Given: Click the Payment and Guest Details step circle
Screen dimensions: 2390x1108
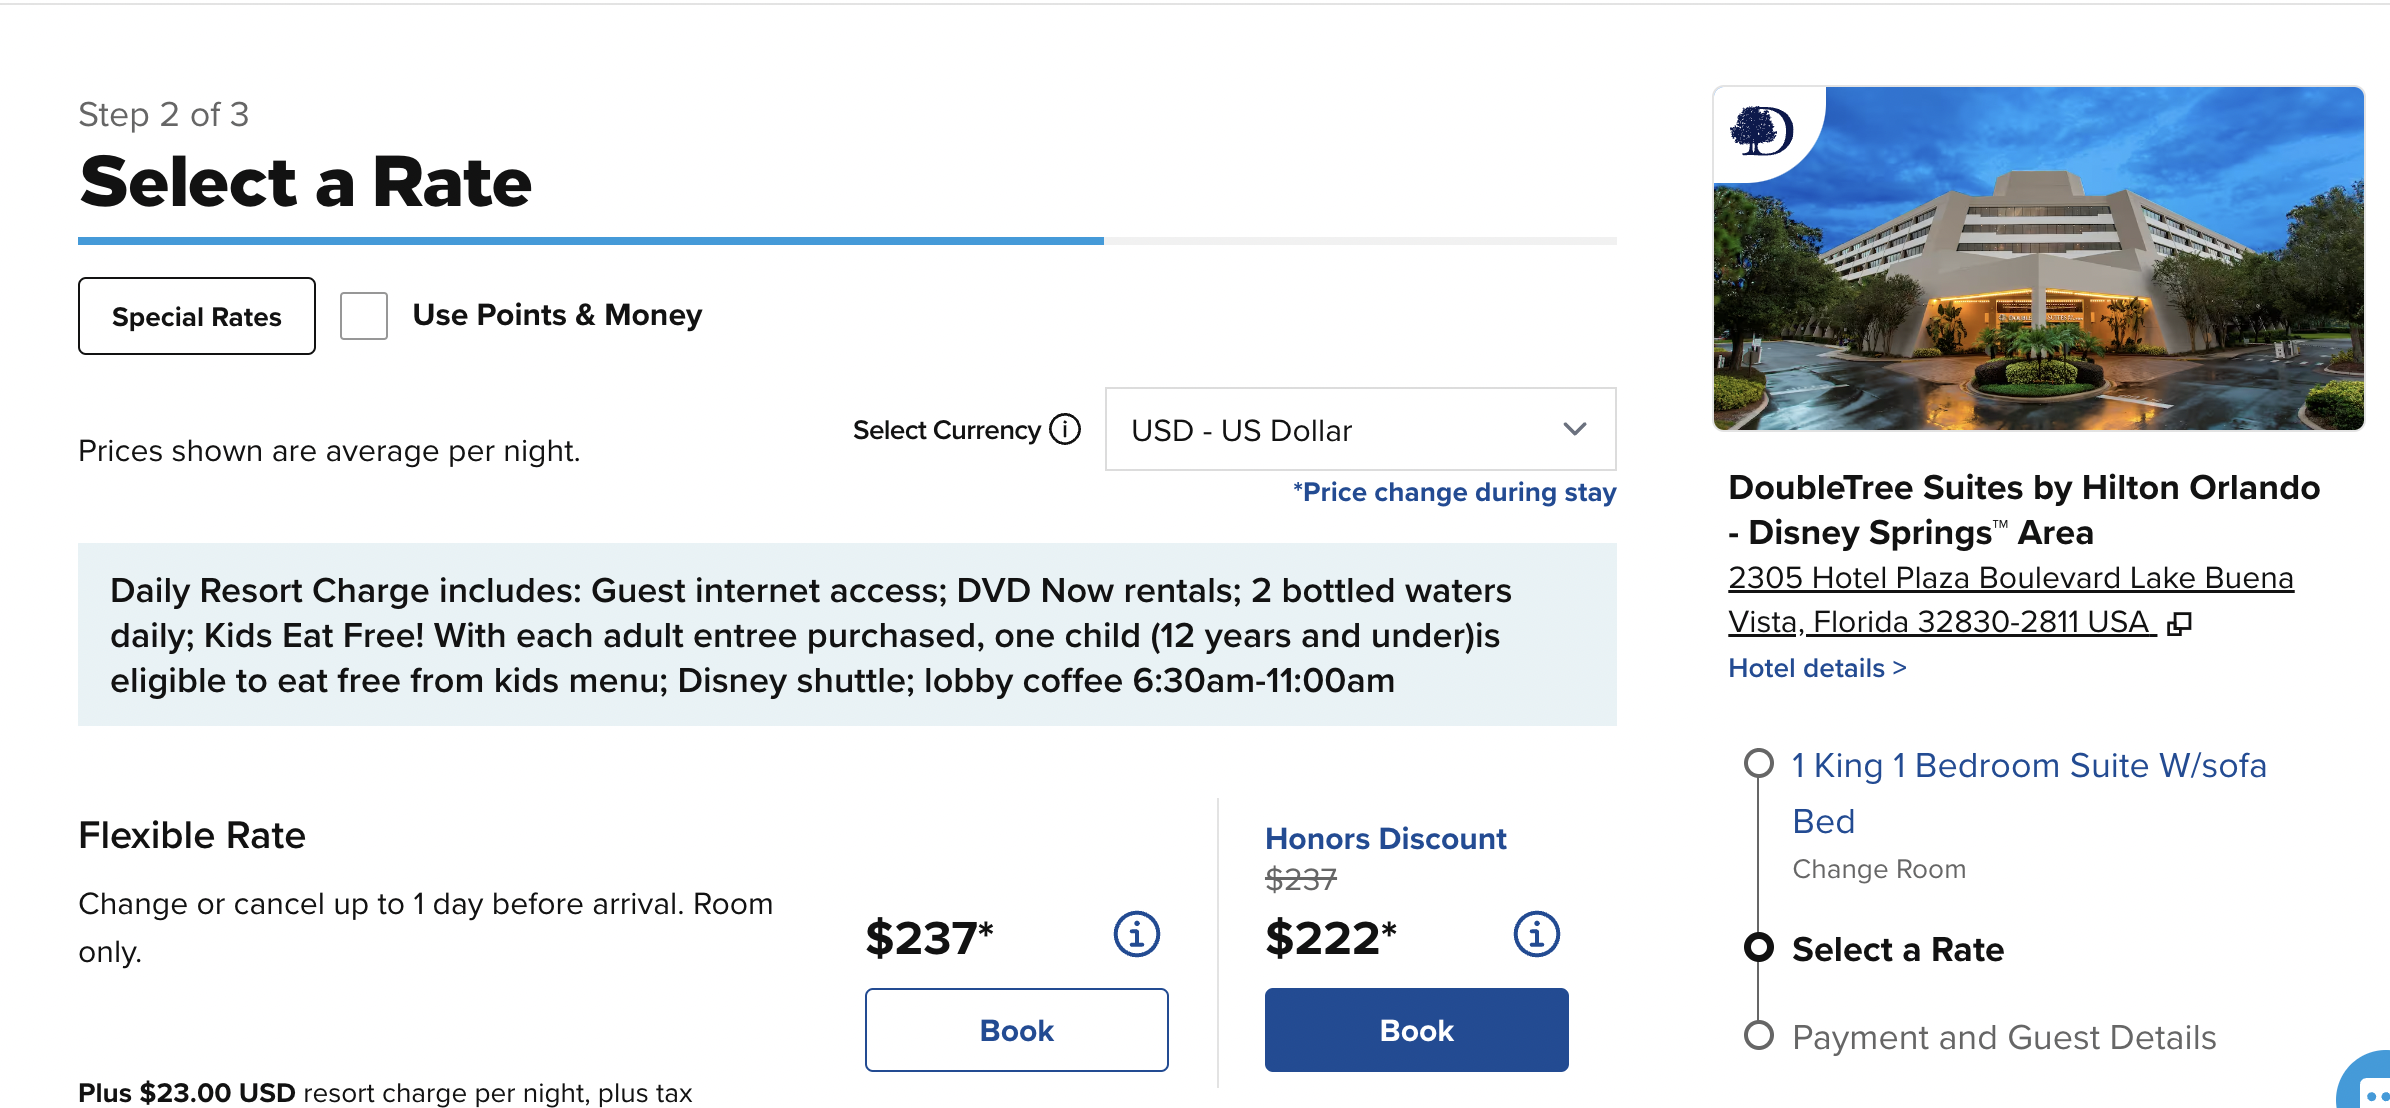Looking at the screenshot, I should tap(1758, 1035).
